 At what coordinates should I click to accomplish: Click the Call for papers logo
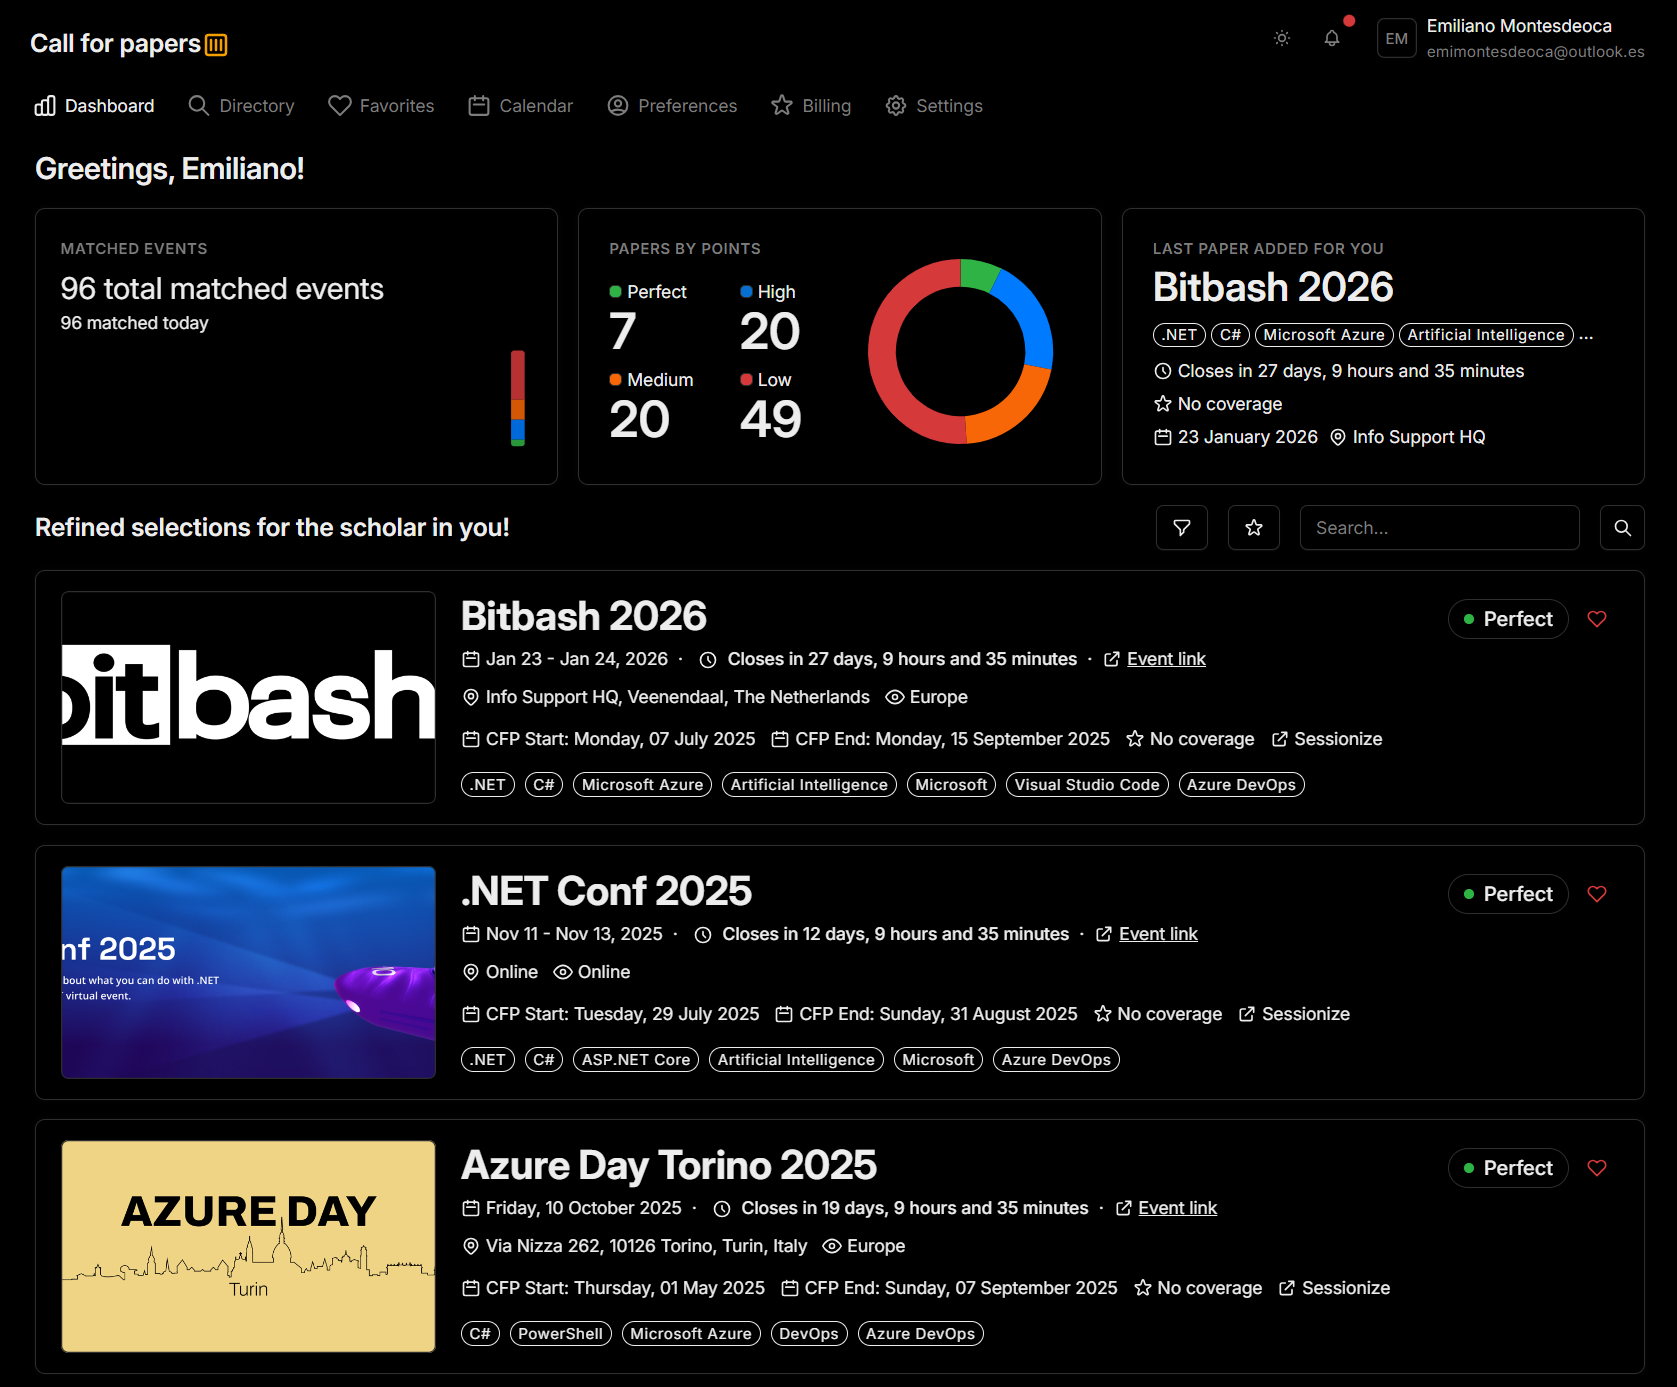pos(129,44)
